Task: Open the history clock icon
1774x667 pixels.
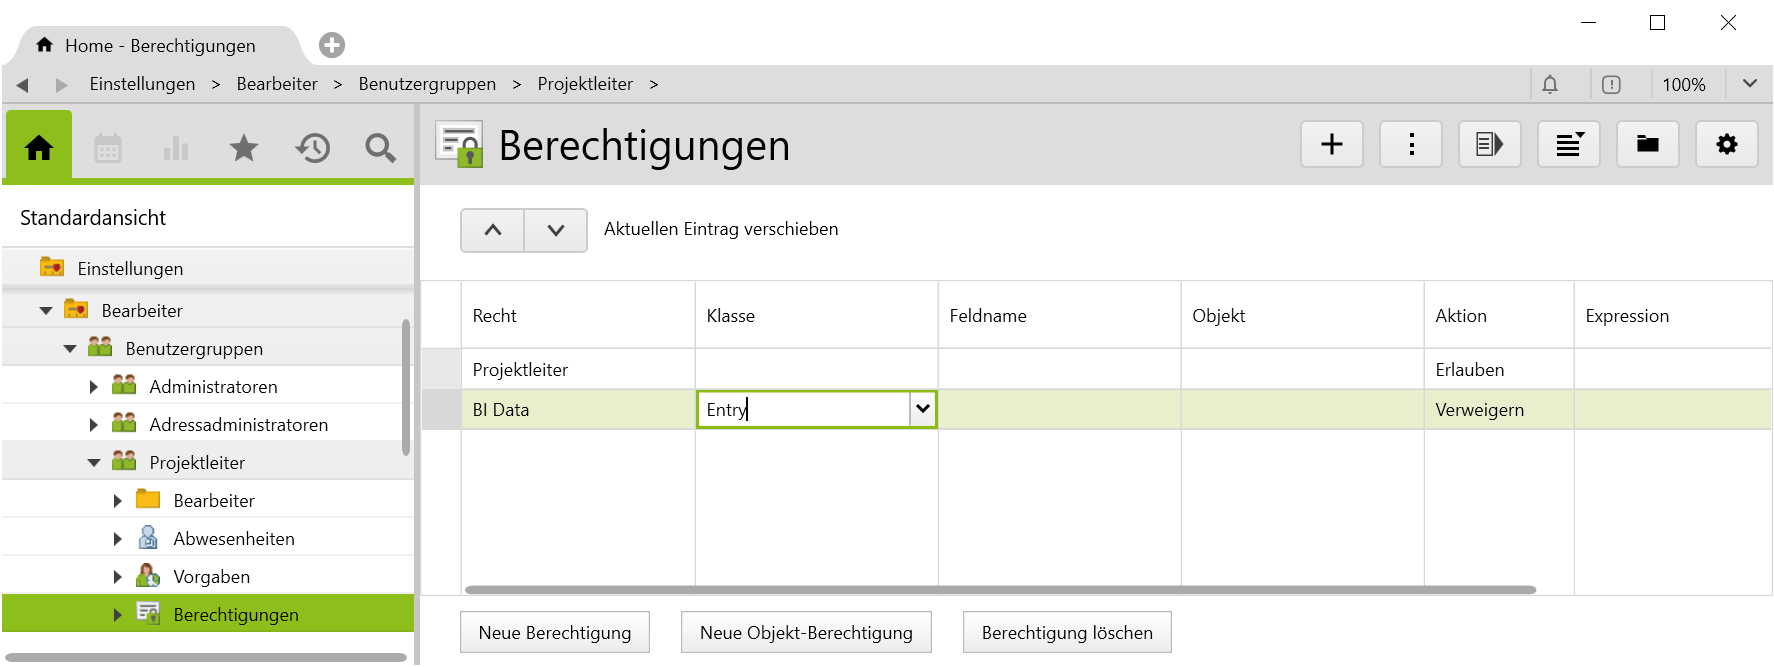Action: 312,149
